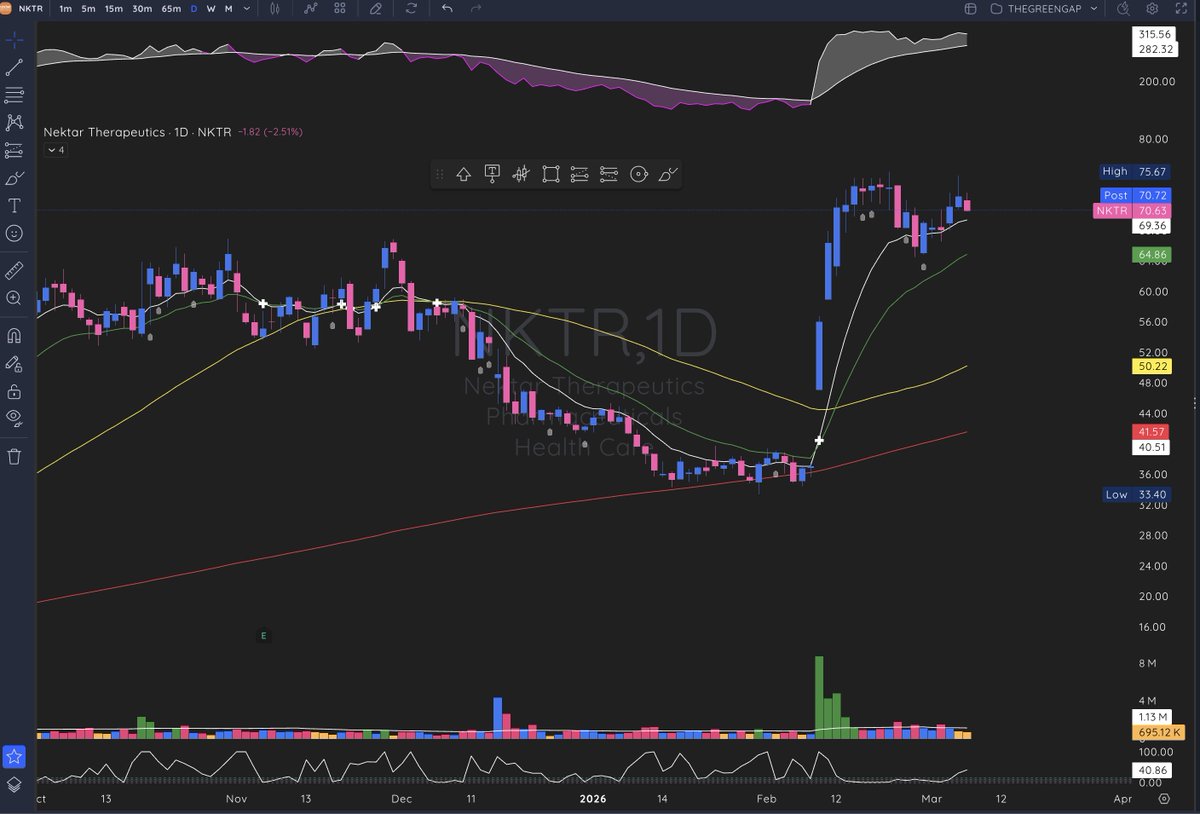Select the circle tool in floating toolbar

pos(638,174)
